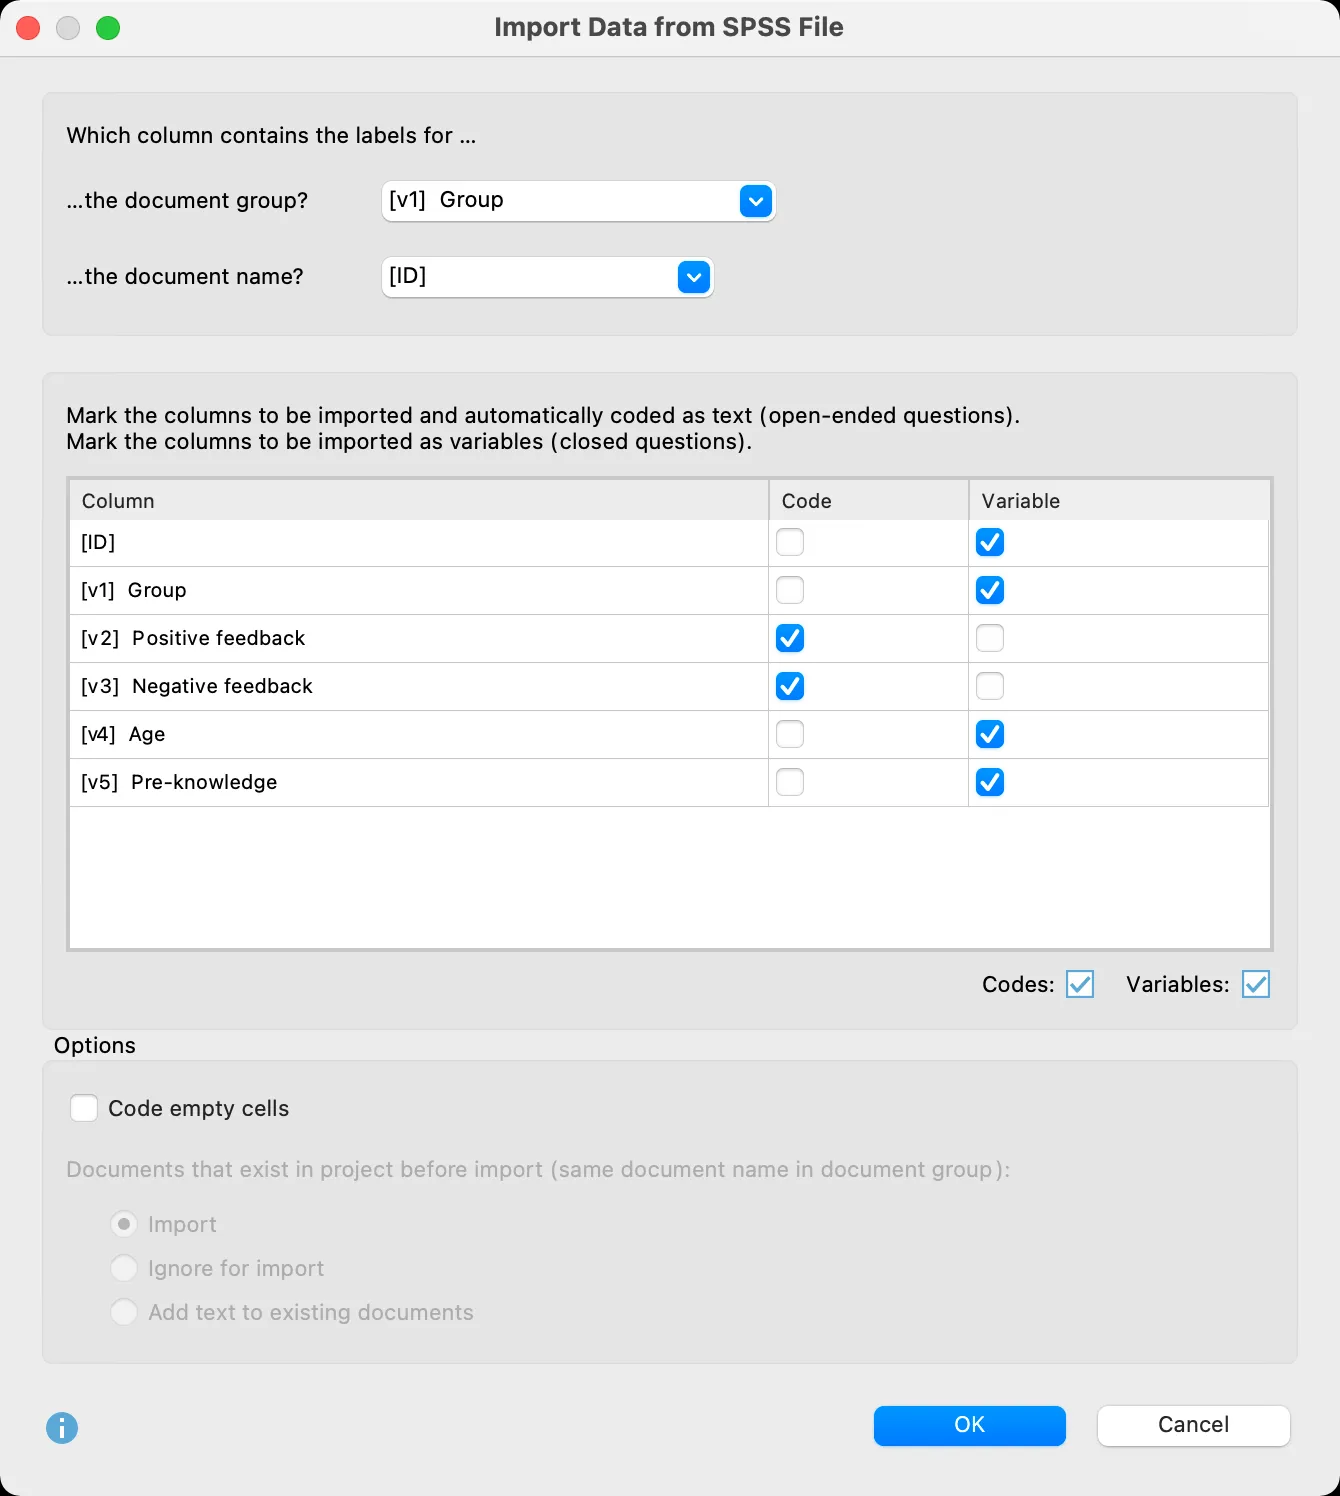Open the document name dropdown
Screen dimensions: 1340x1496
546,276
